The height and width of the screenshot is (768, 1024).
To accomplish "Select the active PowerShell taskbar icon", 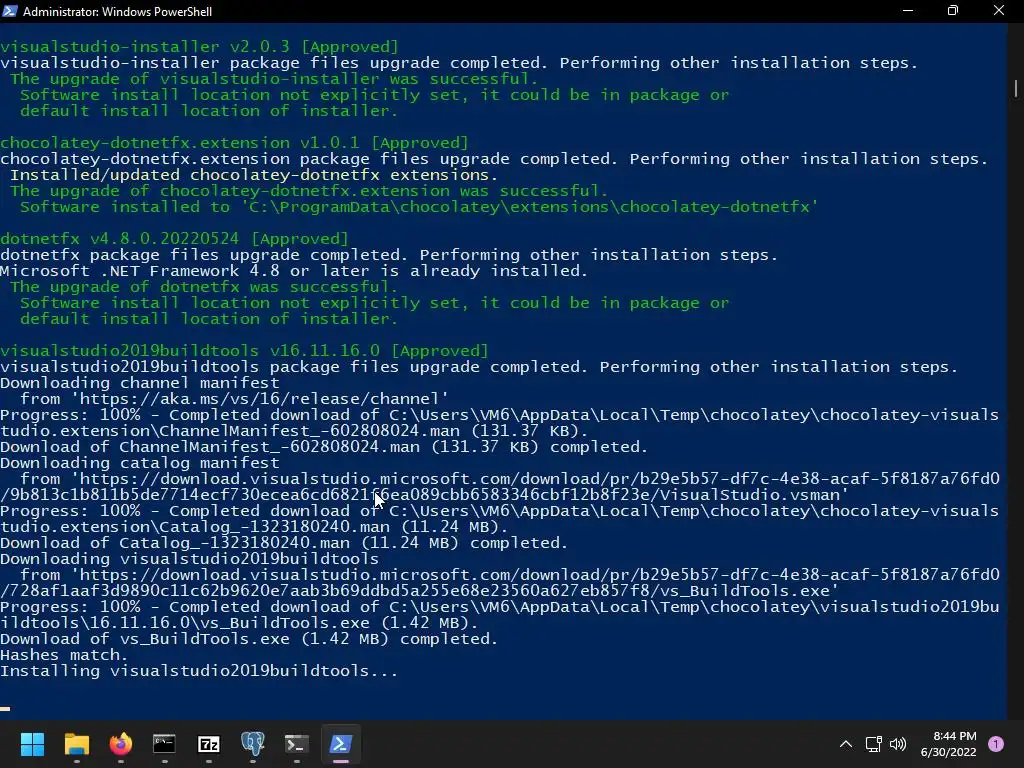I will click(x=340, y=744).
